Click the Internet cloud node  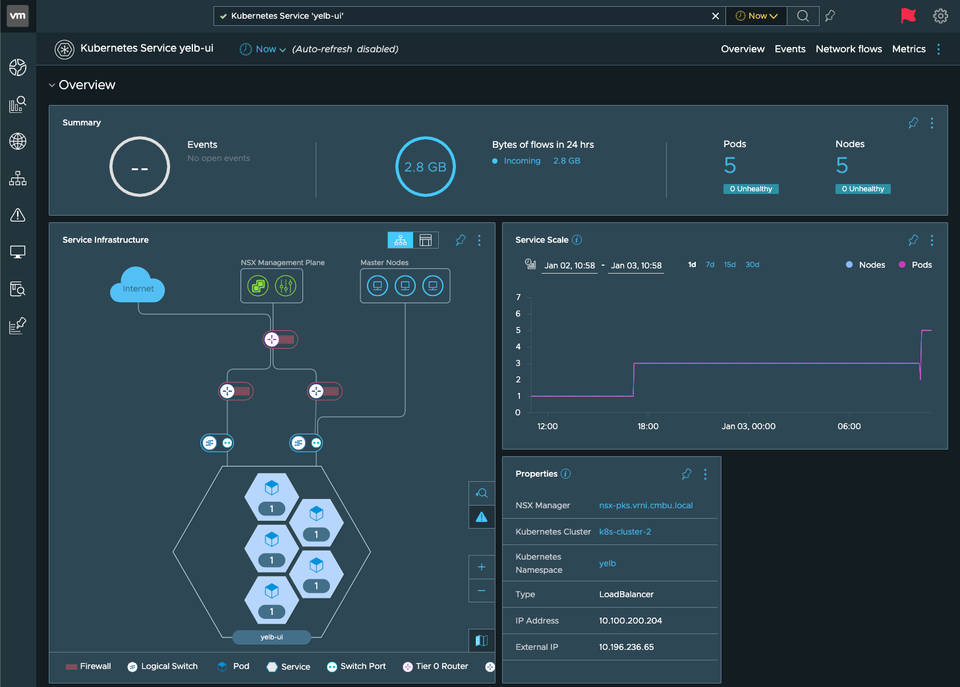[138, 286]
